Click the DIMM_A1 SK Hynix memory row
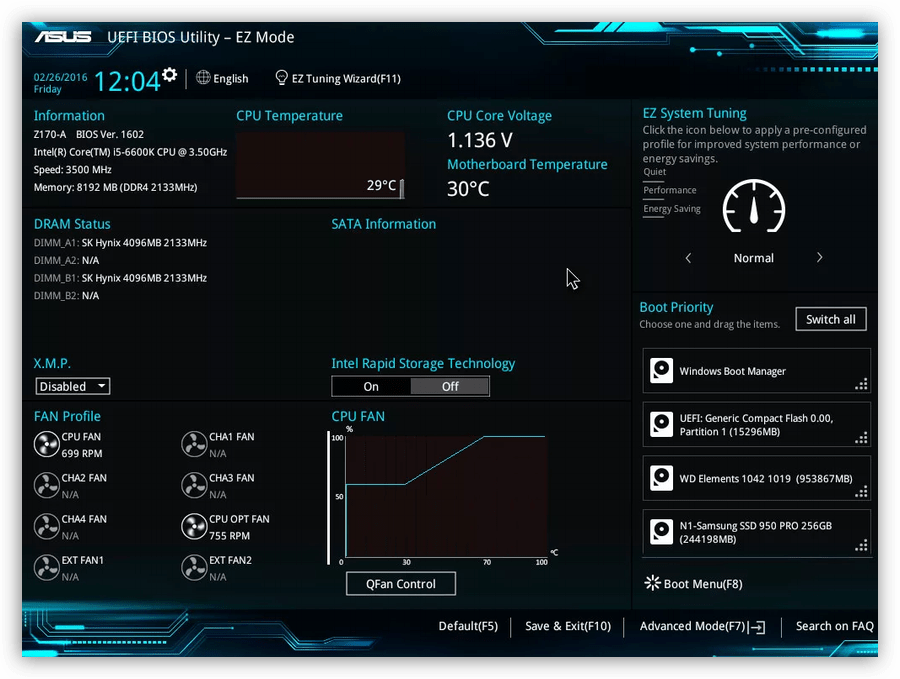The width and height of the screenshot is (900, 679). tap(121, 243)
